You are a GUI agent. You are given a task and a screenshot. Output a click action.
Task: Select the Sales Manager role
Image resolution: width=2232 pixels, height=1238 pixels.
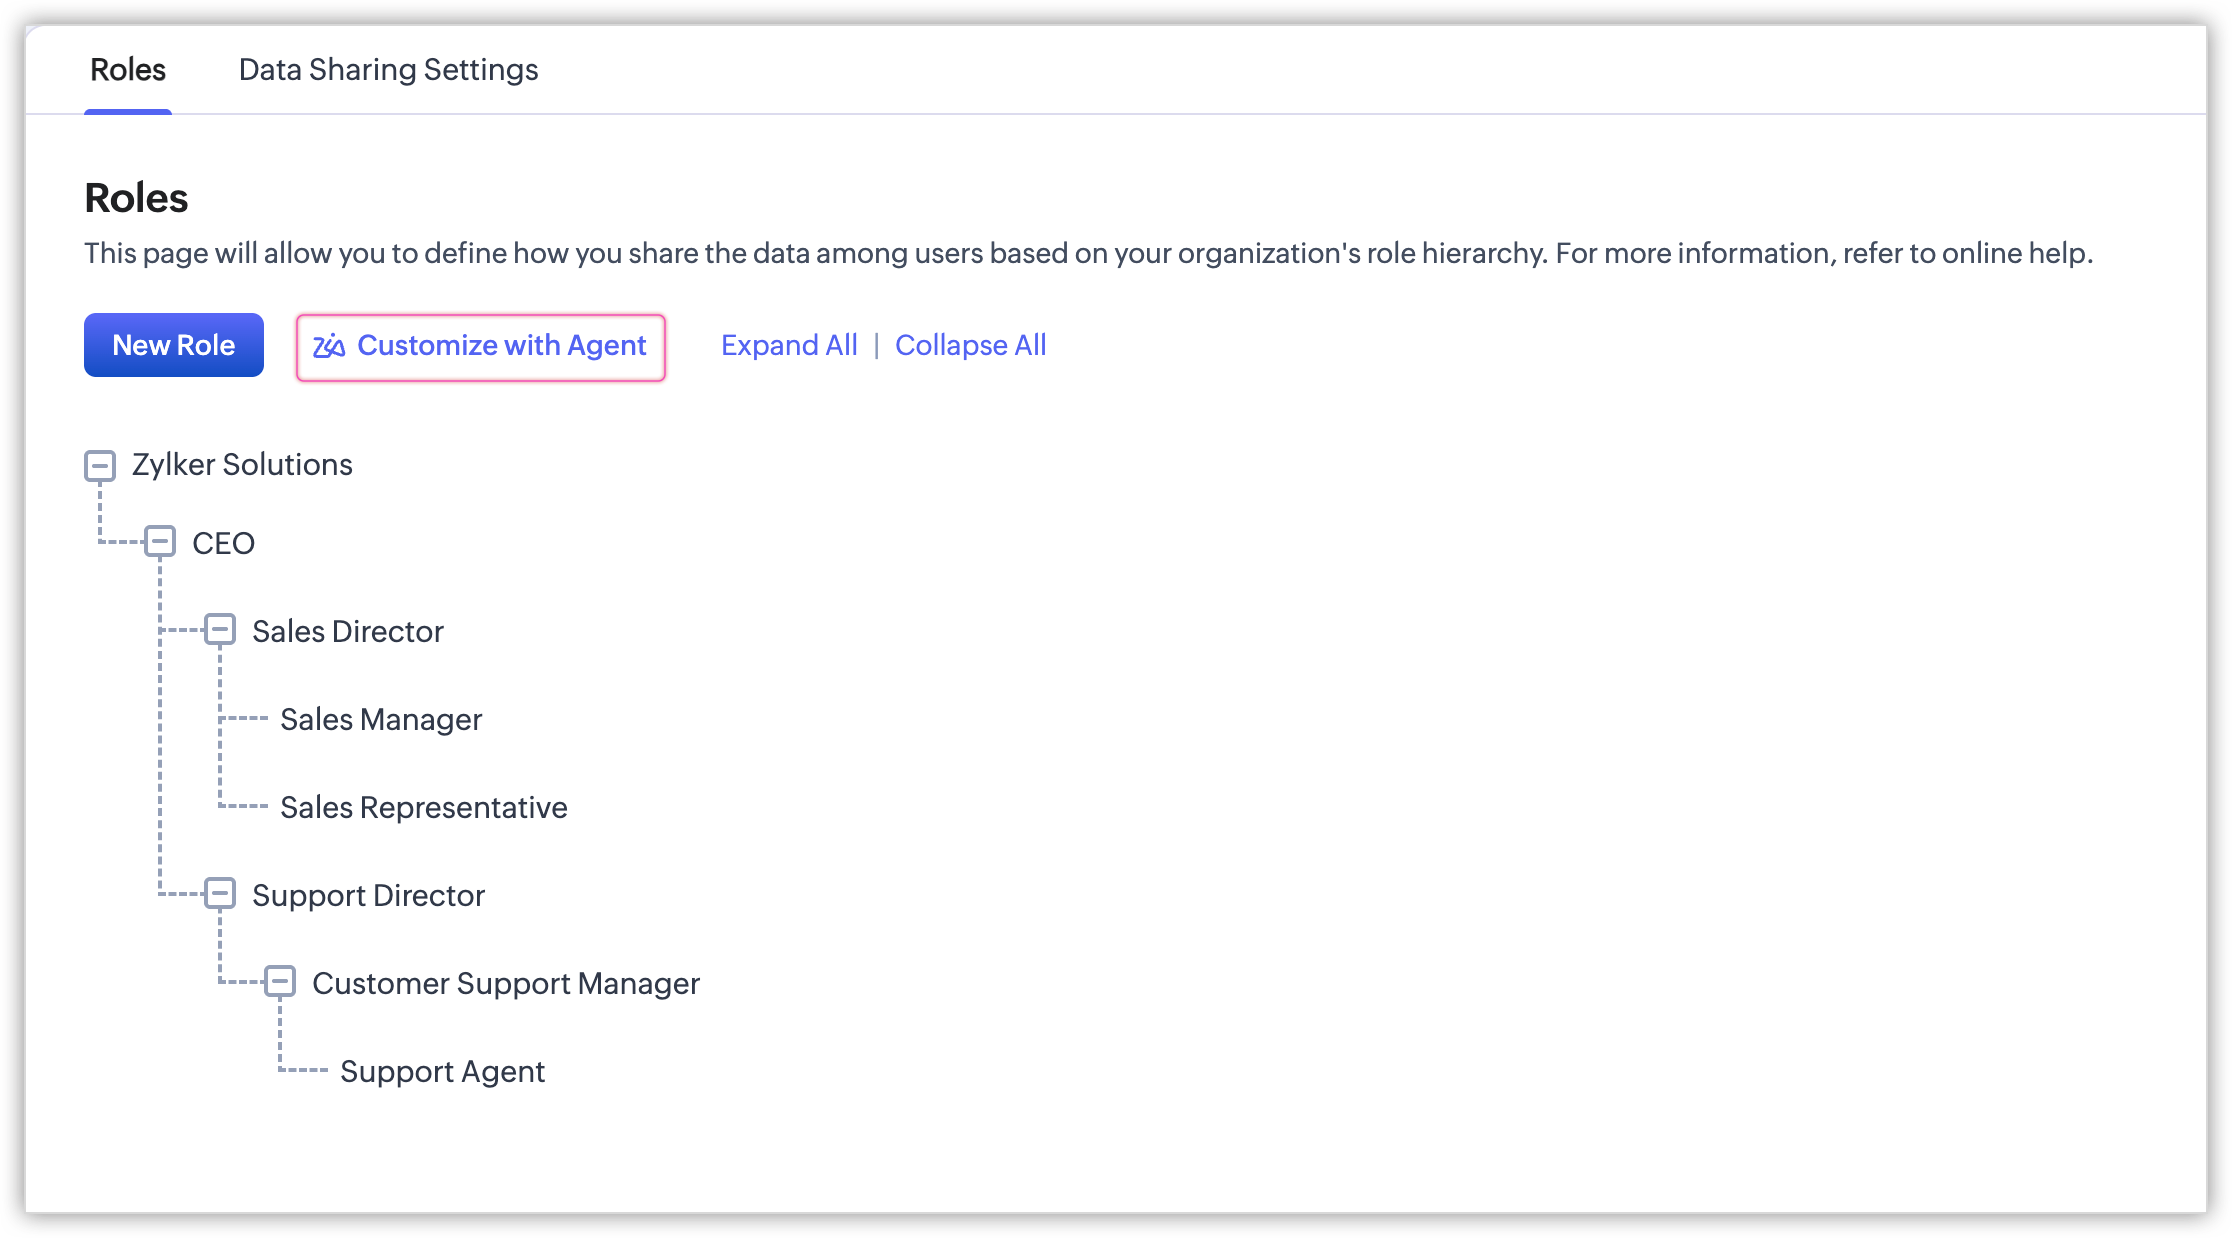381,719
